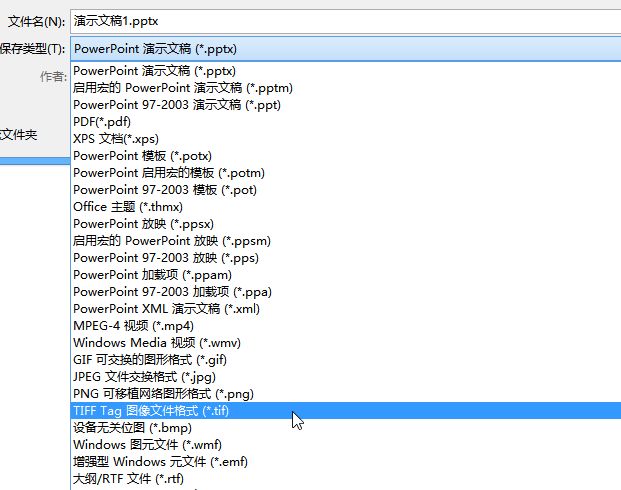621x490 pixels.
Task: Choose XPS 文档(*.xps) option
Action: click(345, 139)
